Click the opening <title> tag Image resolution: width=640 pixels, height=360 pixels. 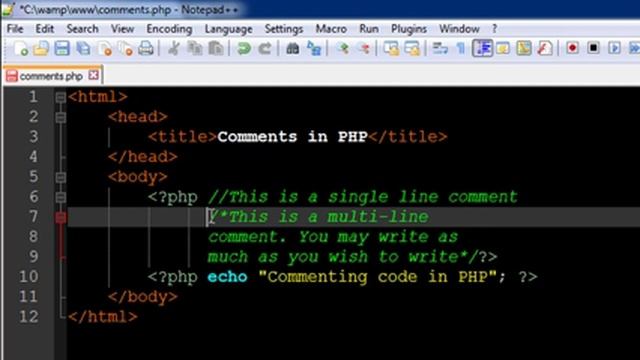182,137
